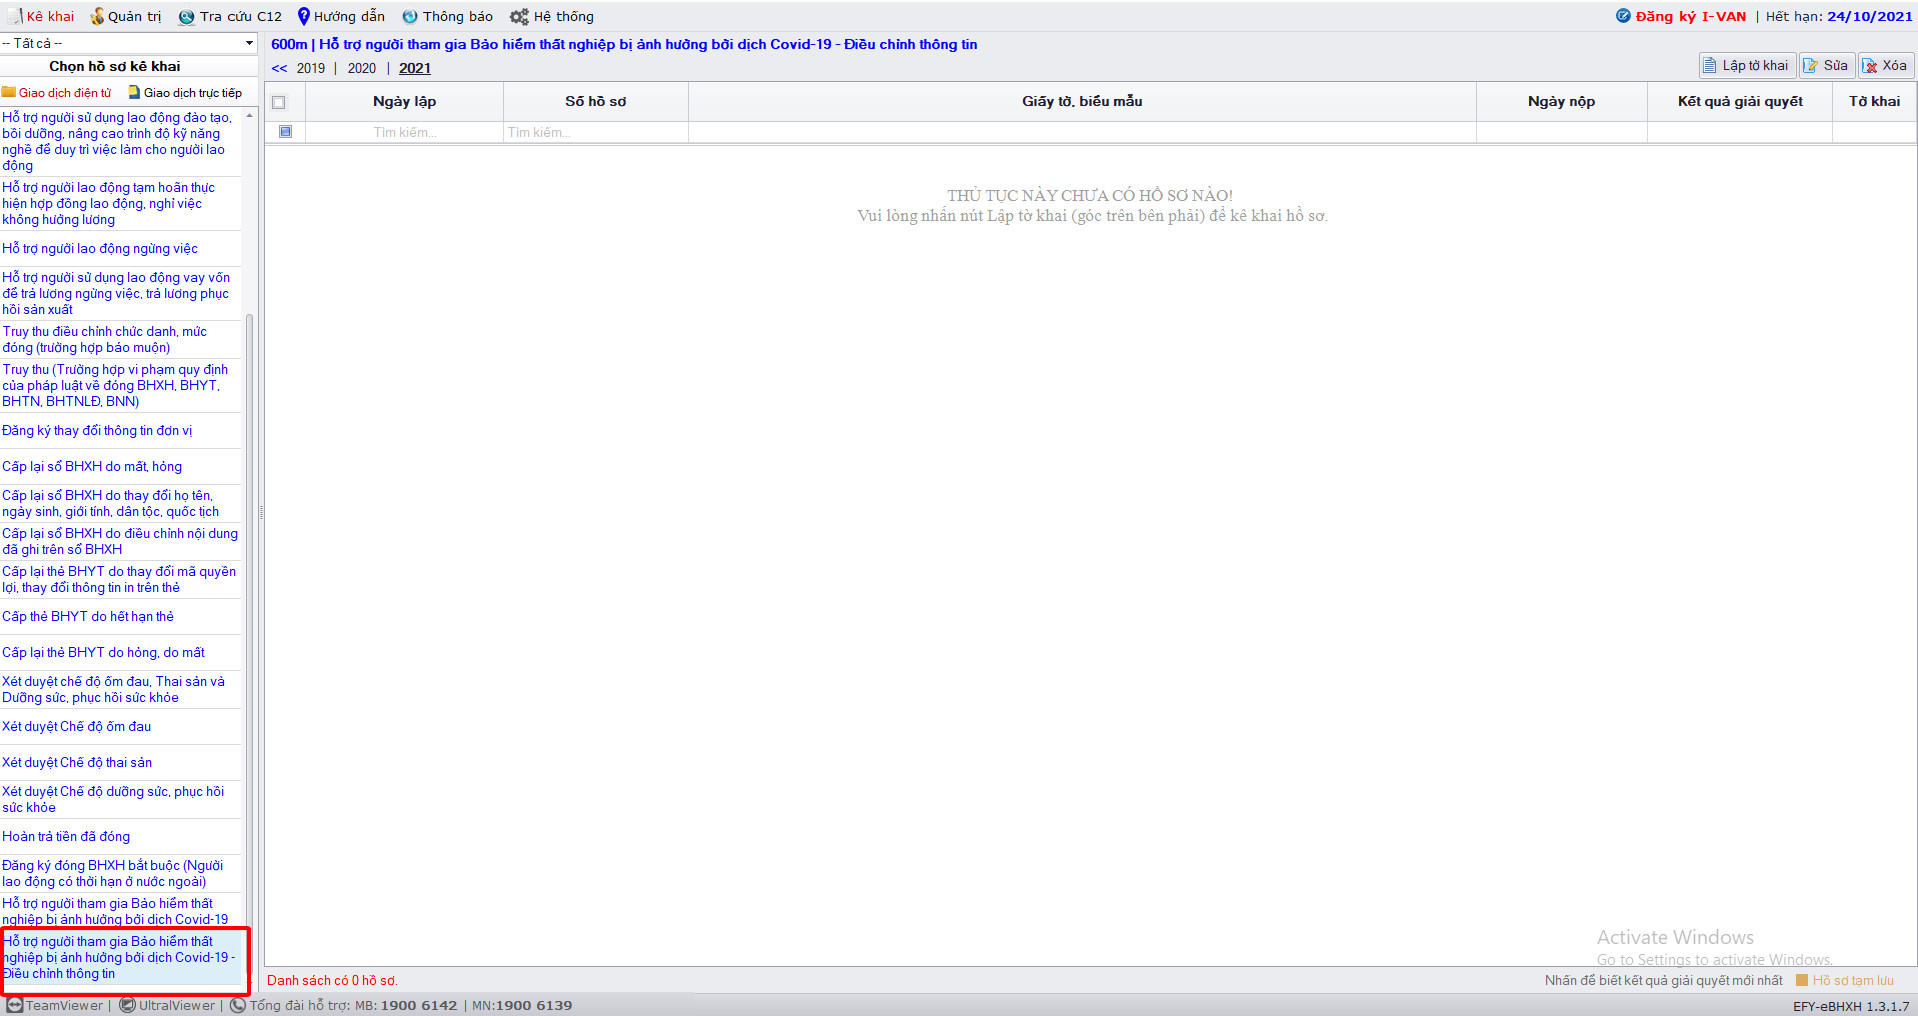Expand the Tất cả dropdown
This screenshot has width=1918, height=1016.
pyautogui.click(x=249, y=43)
